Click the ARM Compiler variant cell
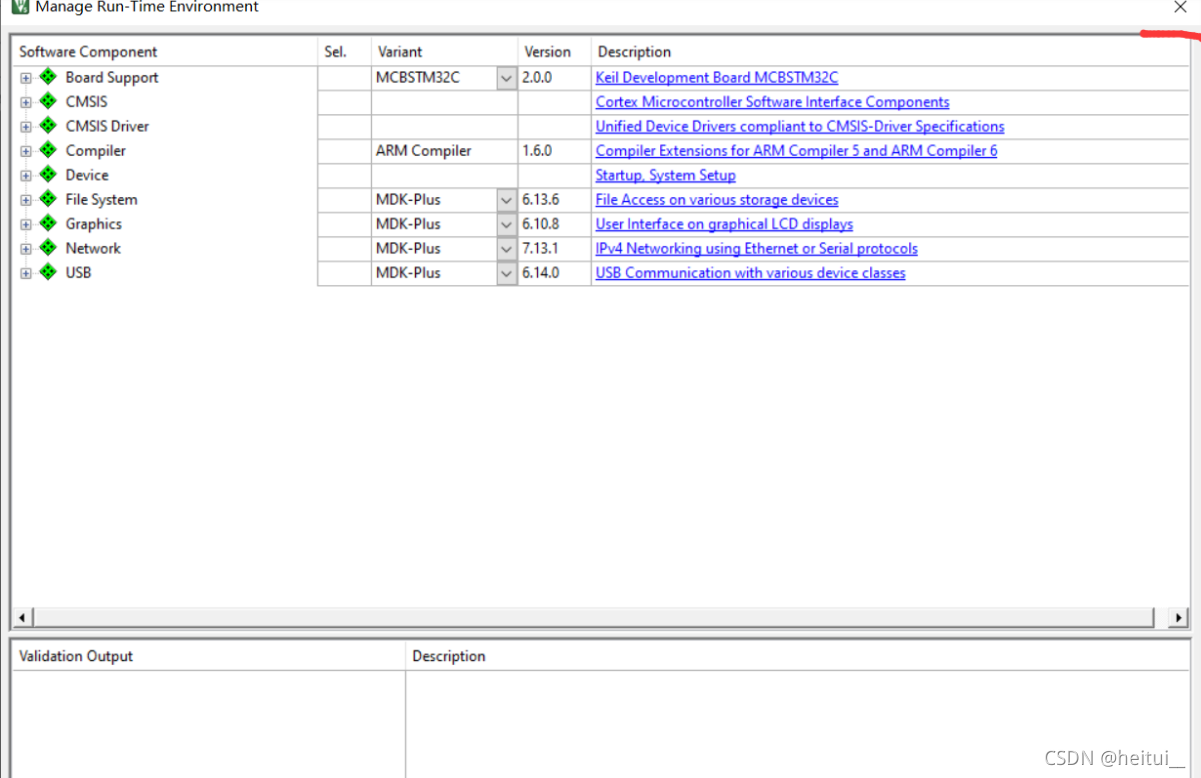Image resolution: width=1201 pixels, height=778 pixels. click(444, 151)
